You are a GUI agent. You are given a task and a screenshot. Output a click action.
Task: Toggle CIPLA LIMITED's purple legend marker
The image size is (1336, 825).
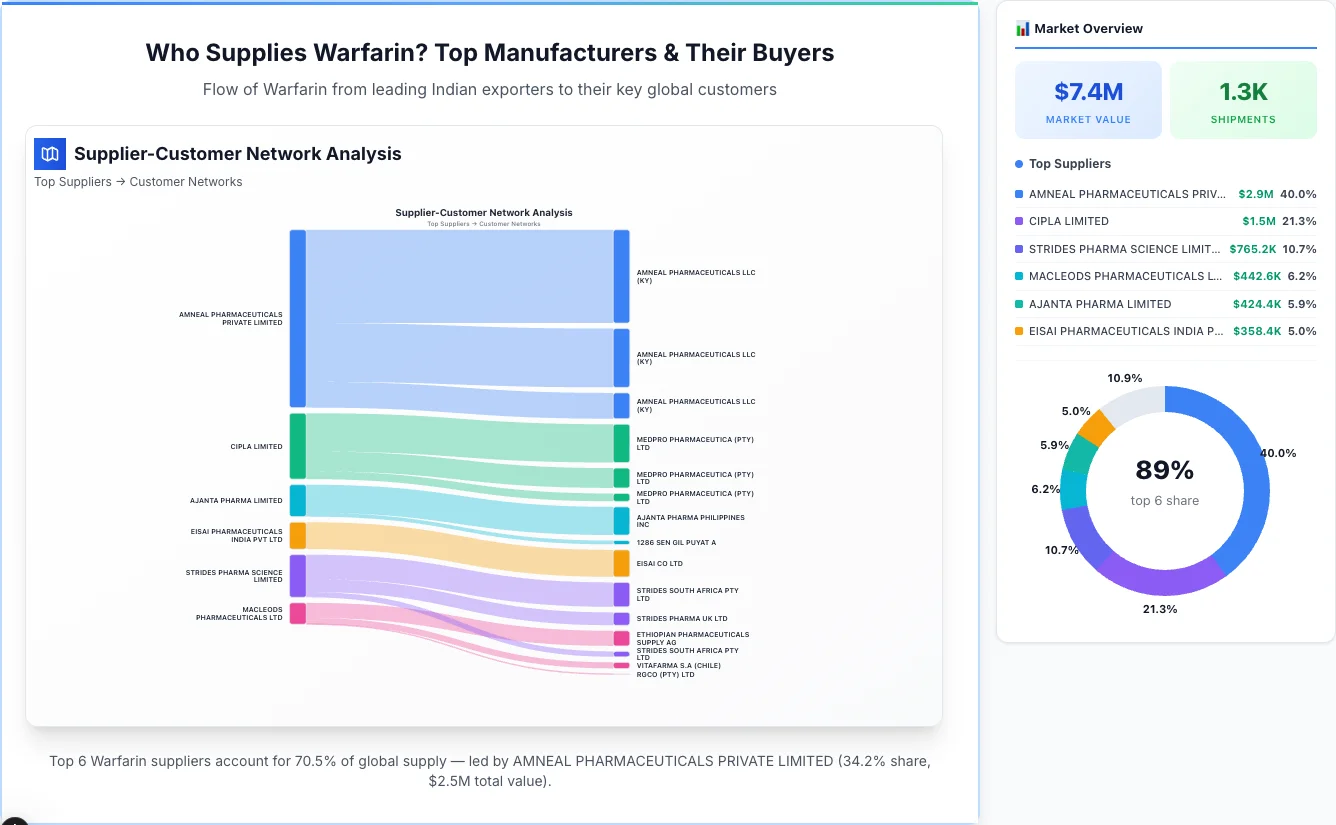[1019, 221]
